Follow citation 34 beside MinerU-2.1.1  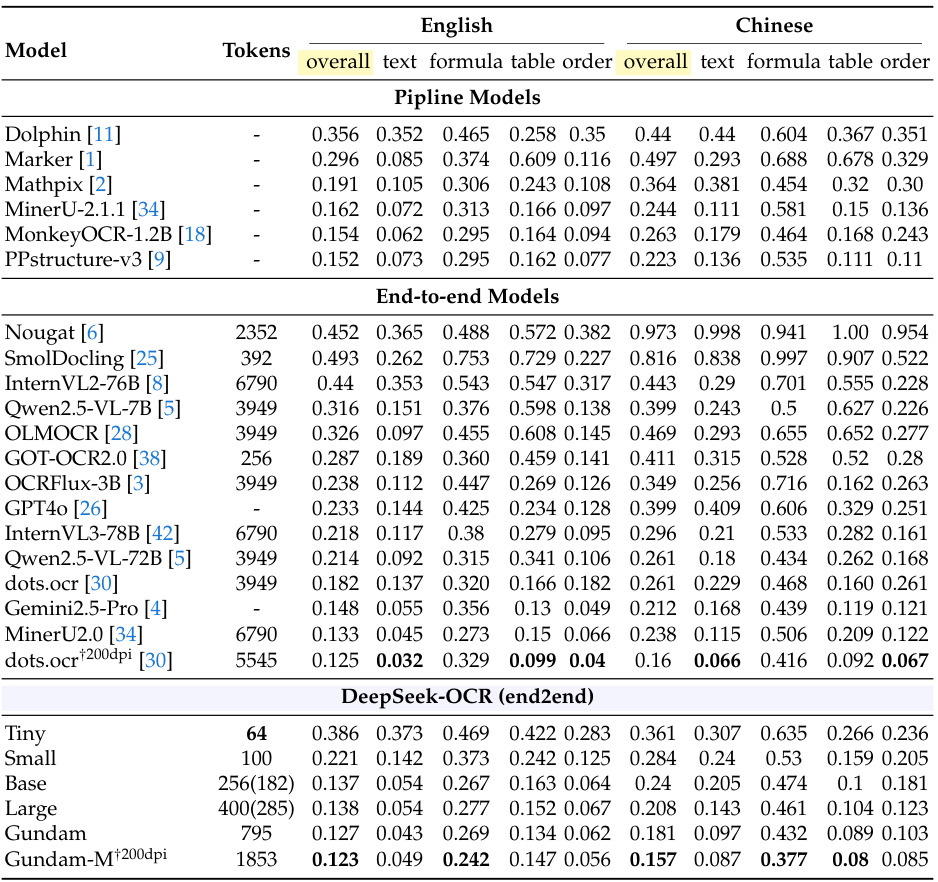(150, 209)
